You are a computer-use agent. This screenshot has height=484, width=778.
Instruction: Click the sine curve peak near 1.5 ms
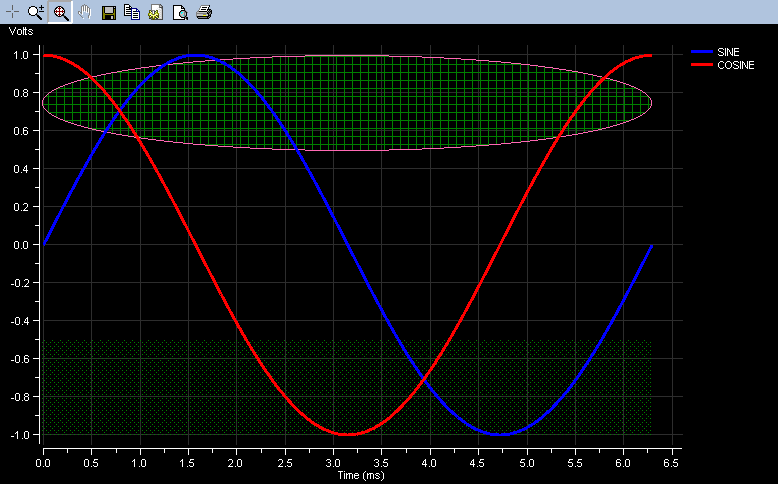pyautogui.click(x=195, y=55)
